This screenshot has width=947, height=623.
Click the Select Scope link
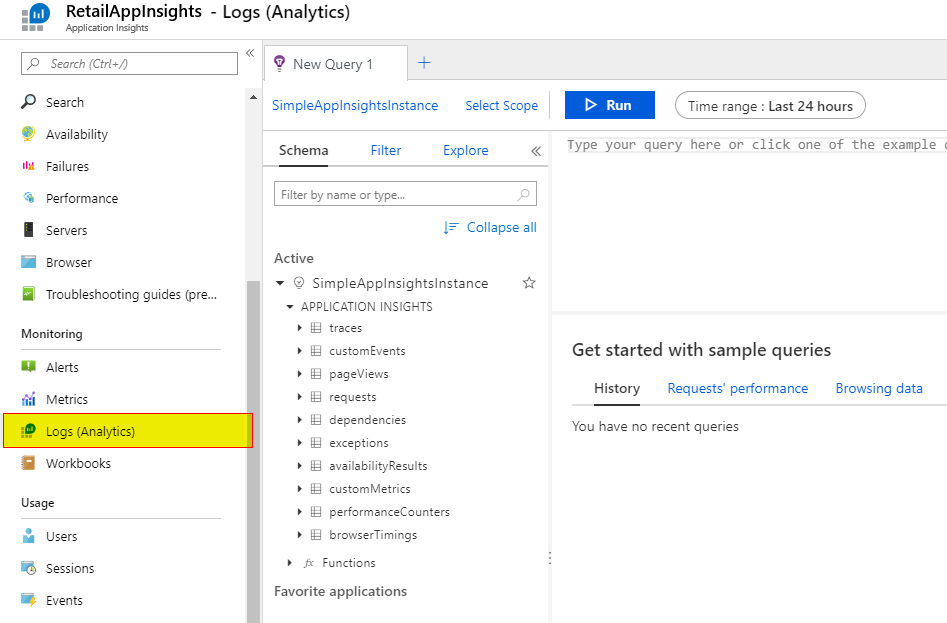pyautogui.click(x=501, y=105)
